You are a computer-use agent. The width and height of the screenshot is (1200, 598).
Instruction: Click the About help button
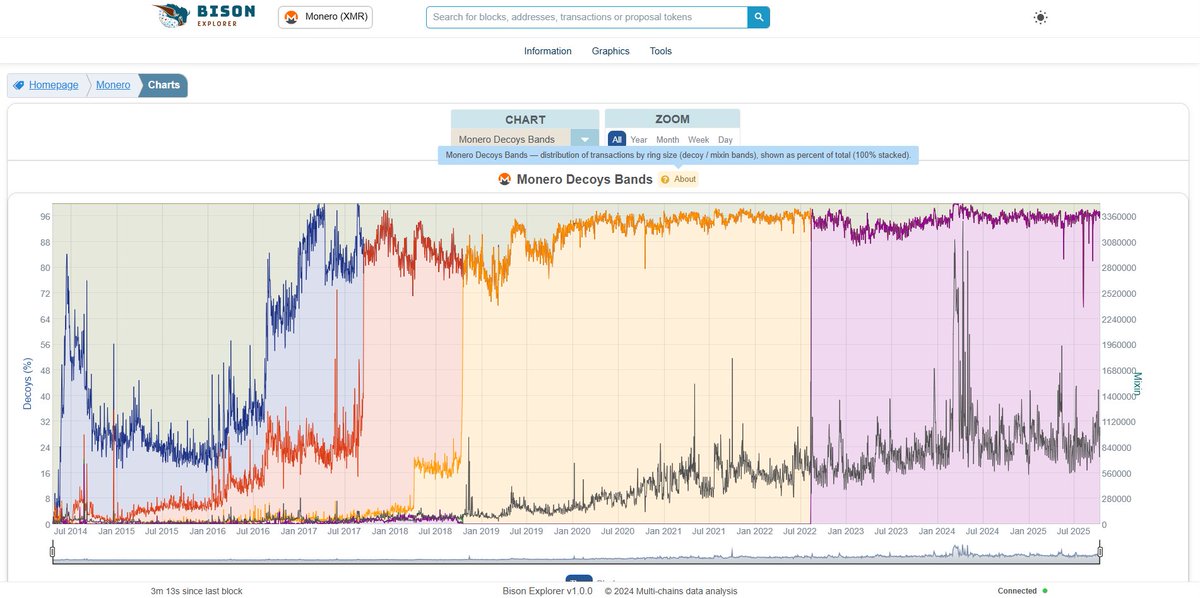point(679,179)
